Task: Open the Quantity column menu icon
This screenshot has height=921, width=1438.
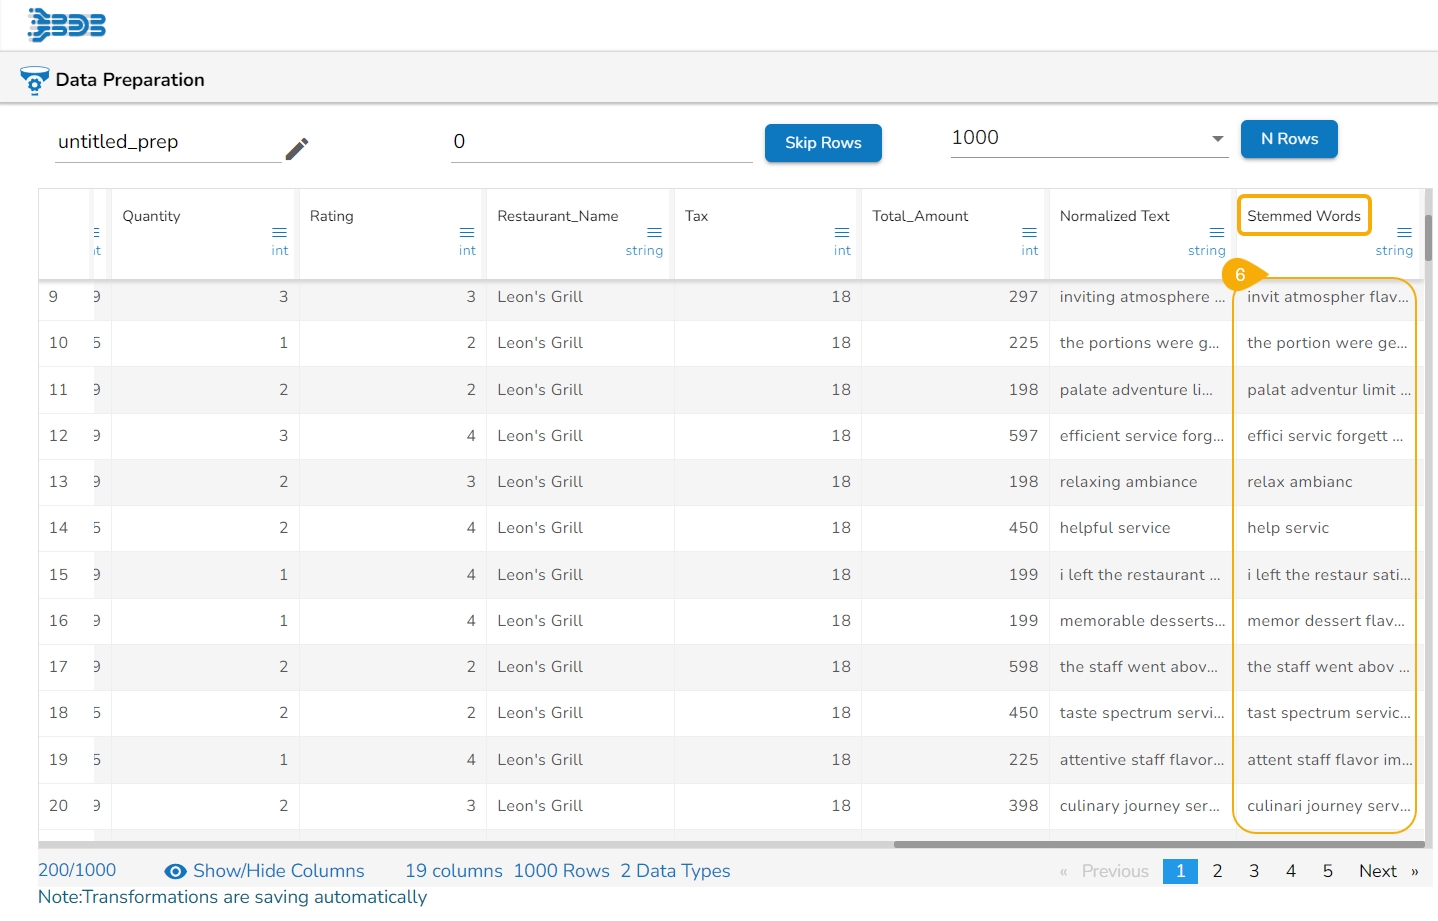Action: [x=279, y=232]
